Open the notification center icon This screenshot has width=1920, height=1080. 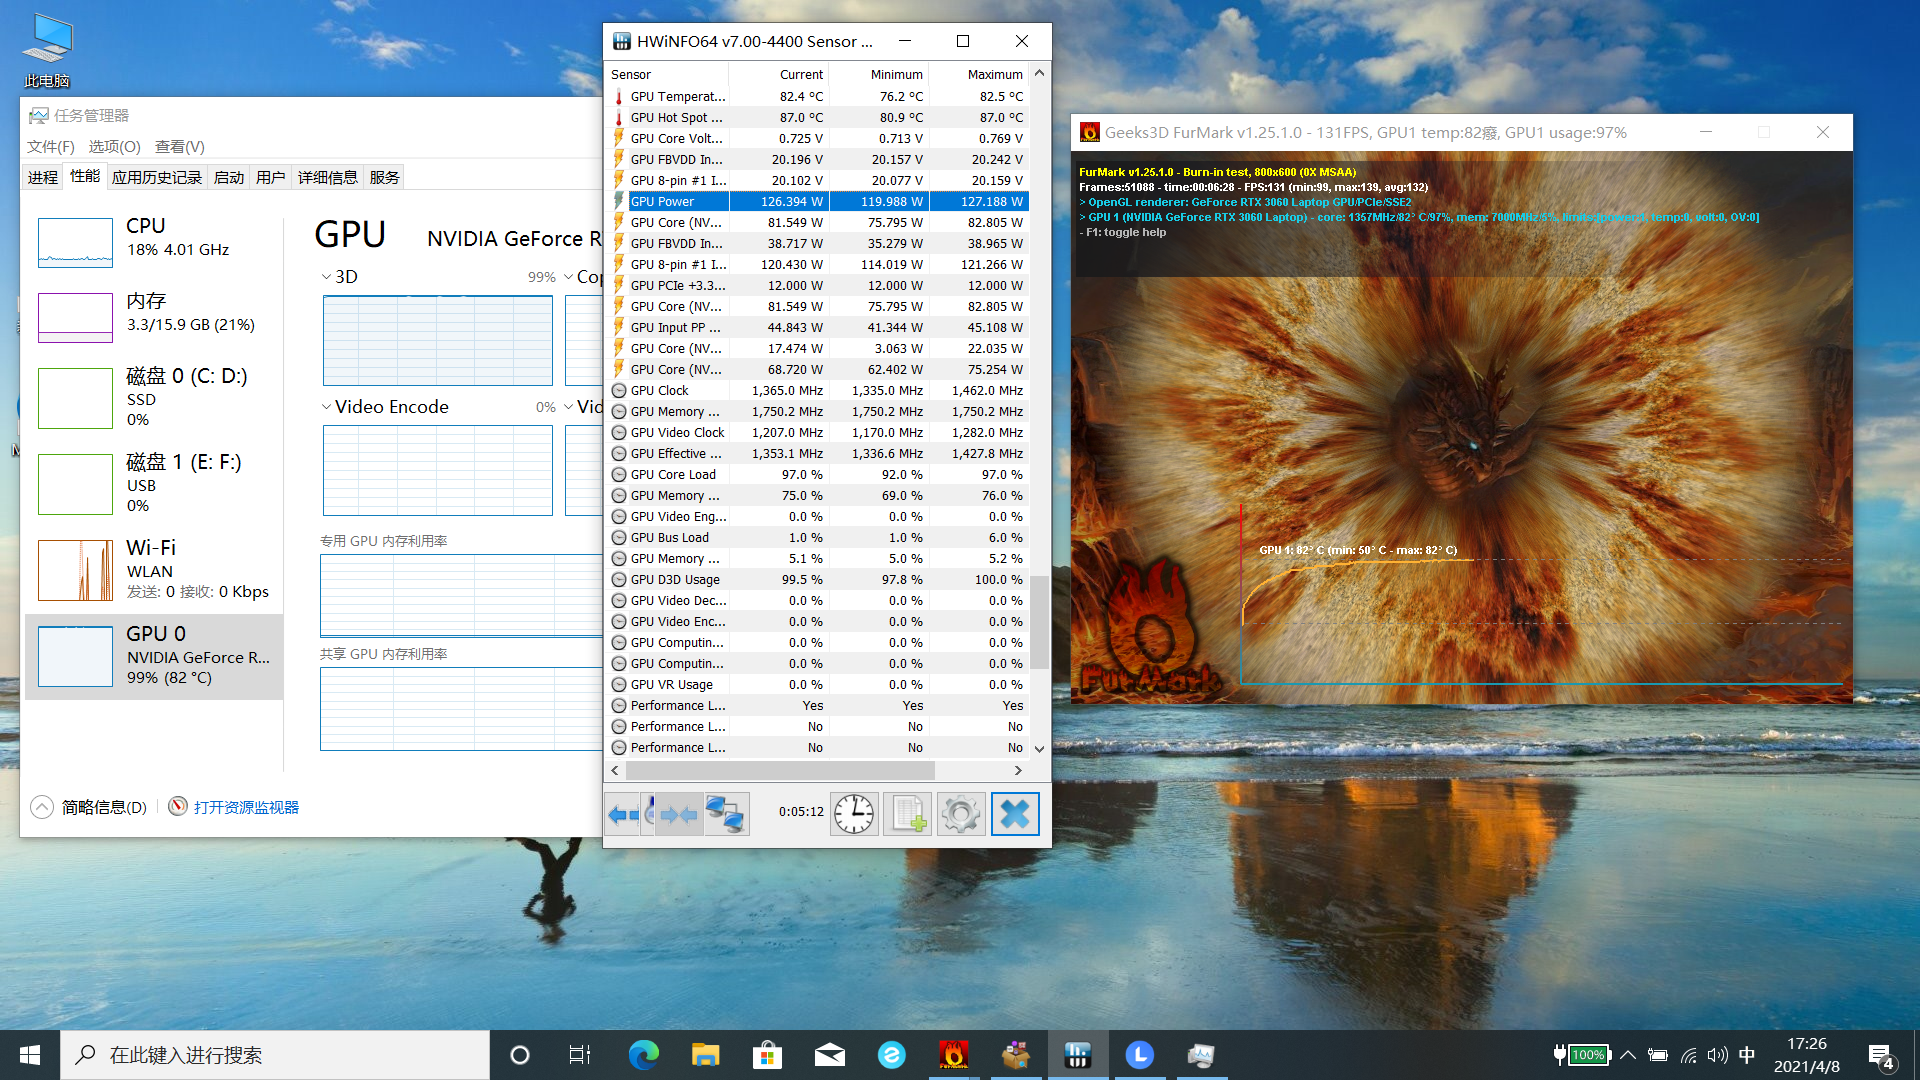(1880, 1056)
